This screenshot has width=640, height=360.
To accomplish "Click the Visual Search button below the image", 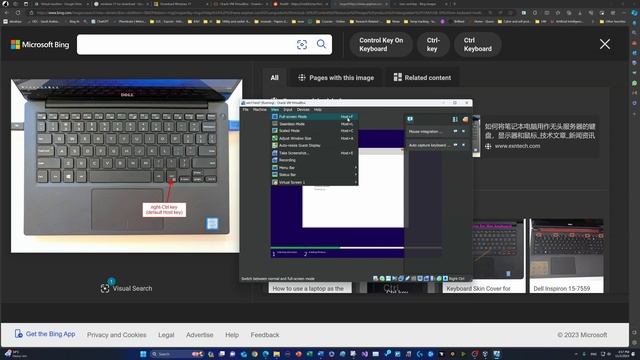I will [127, 288].
